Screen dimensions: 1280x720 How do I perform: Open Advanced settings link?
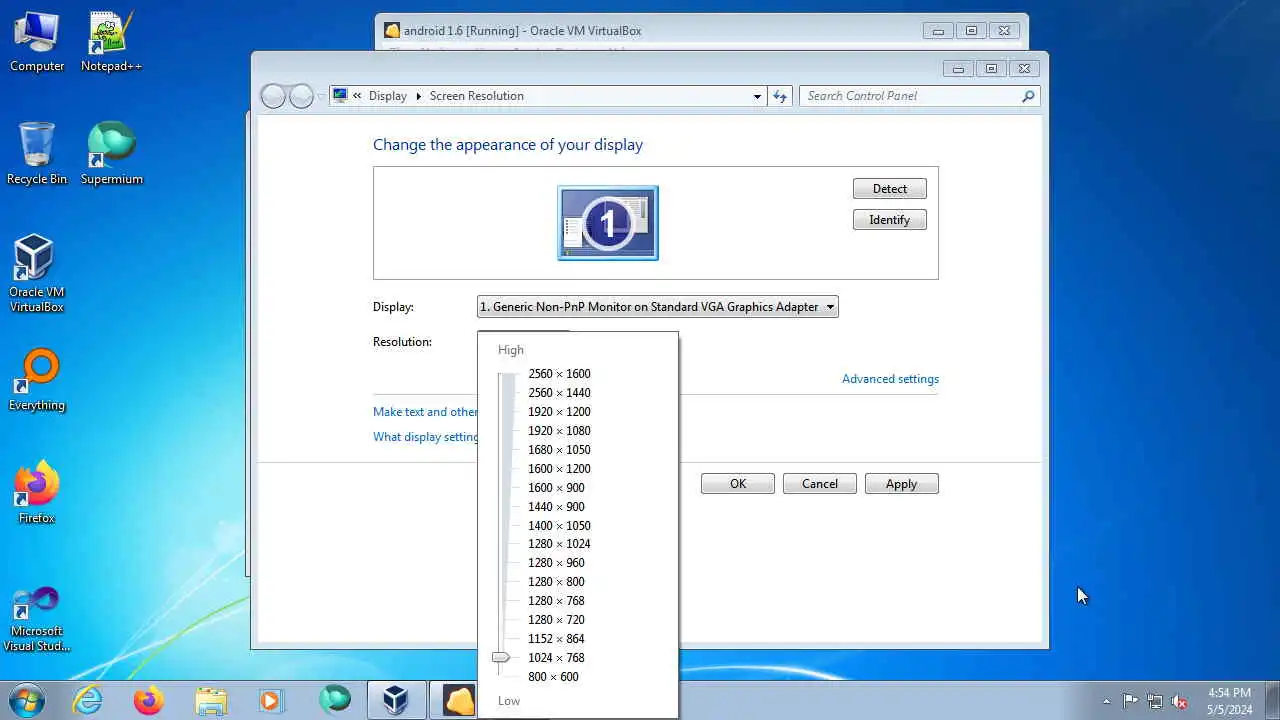tap(890, 379)
